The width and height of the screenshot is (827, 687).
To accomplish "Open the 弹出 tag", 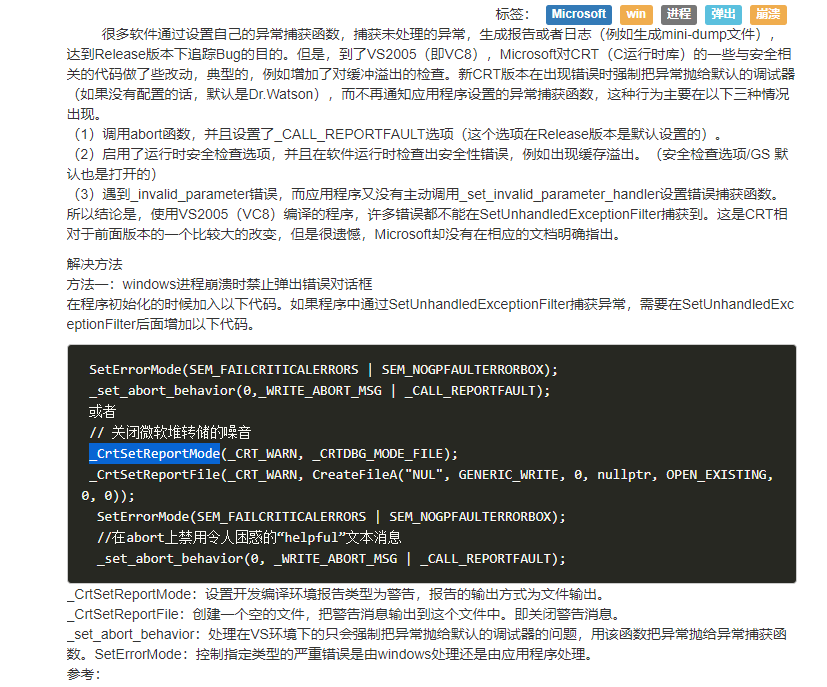I will [x=723, y=14].
